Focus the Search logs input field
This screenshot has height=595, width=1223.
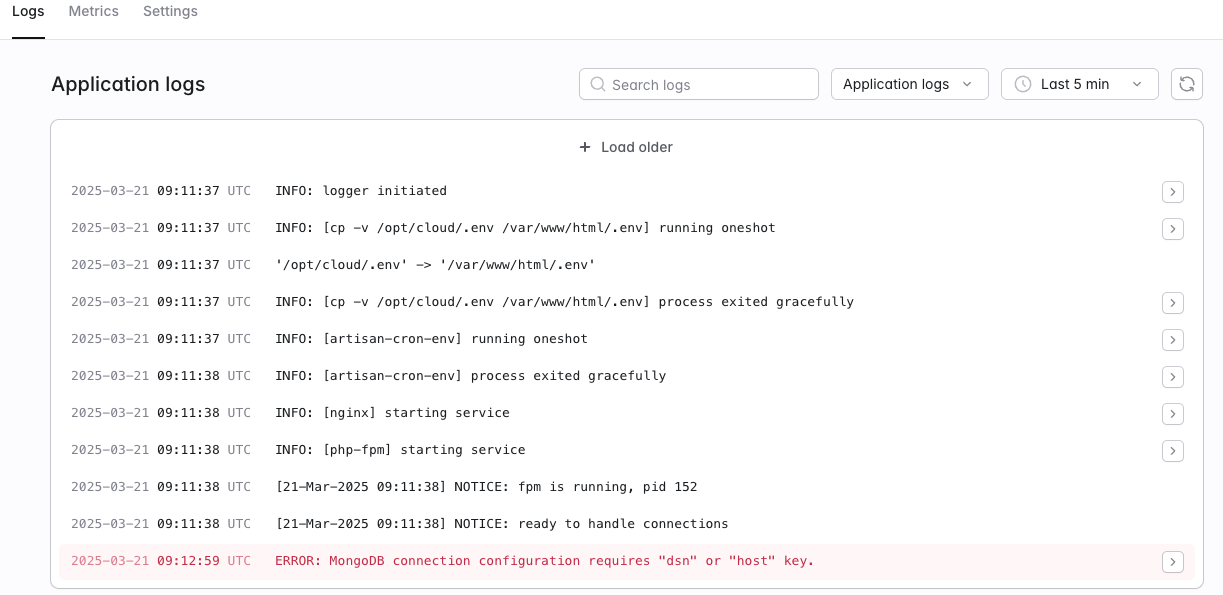(699, 84)
